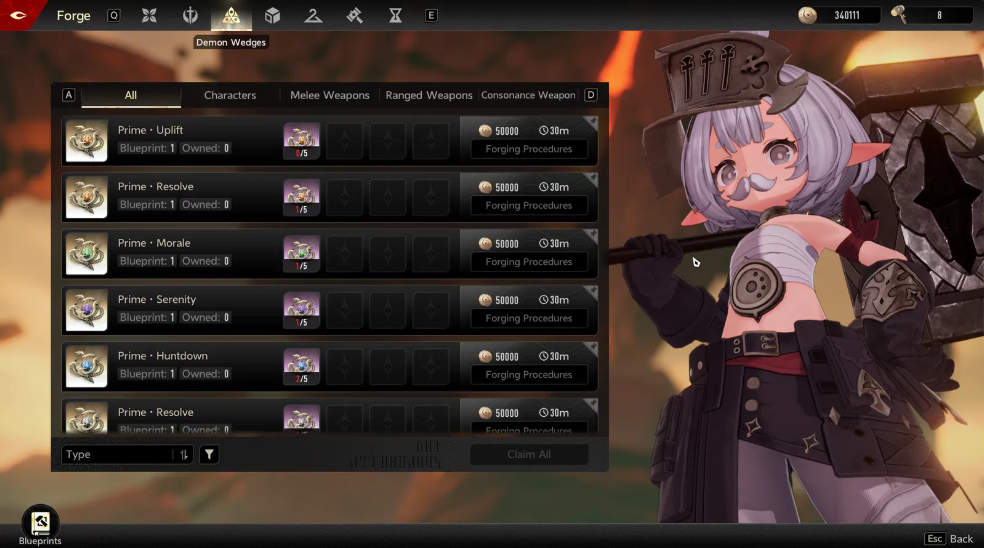Open Forging Procedures for first Prime · Resolve
Image resolution: width=984 pixels, height=548 pixels.
click(x=529, y=205)
